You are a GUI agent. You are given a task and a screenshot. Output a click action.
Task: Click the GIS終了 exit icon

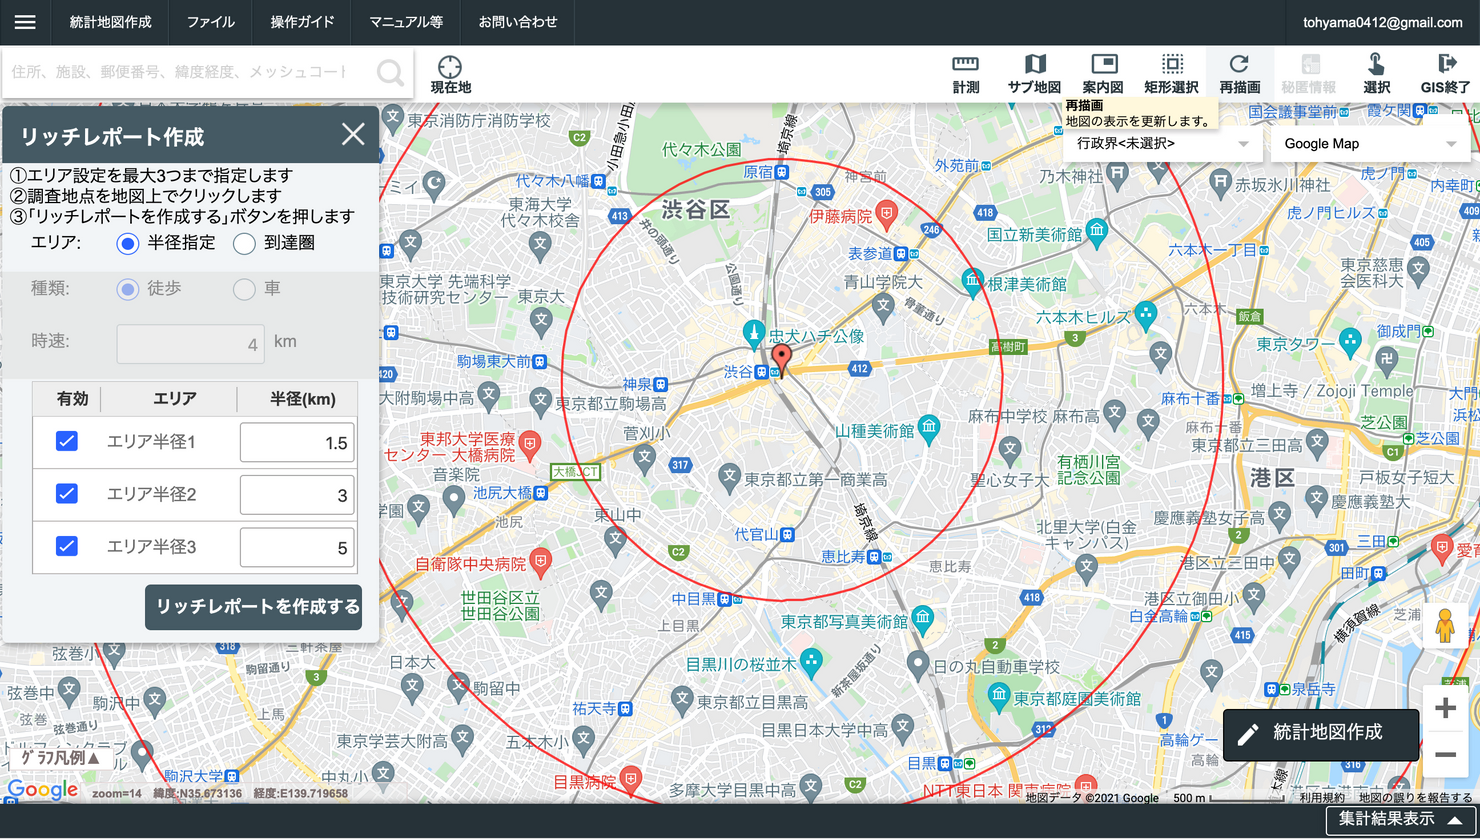[1446, 74]
